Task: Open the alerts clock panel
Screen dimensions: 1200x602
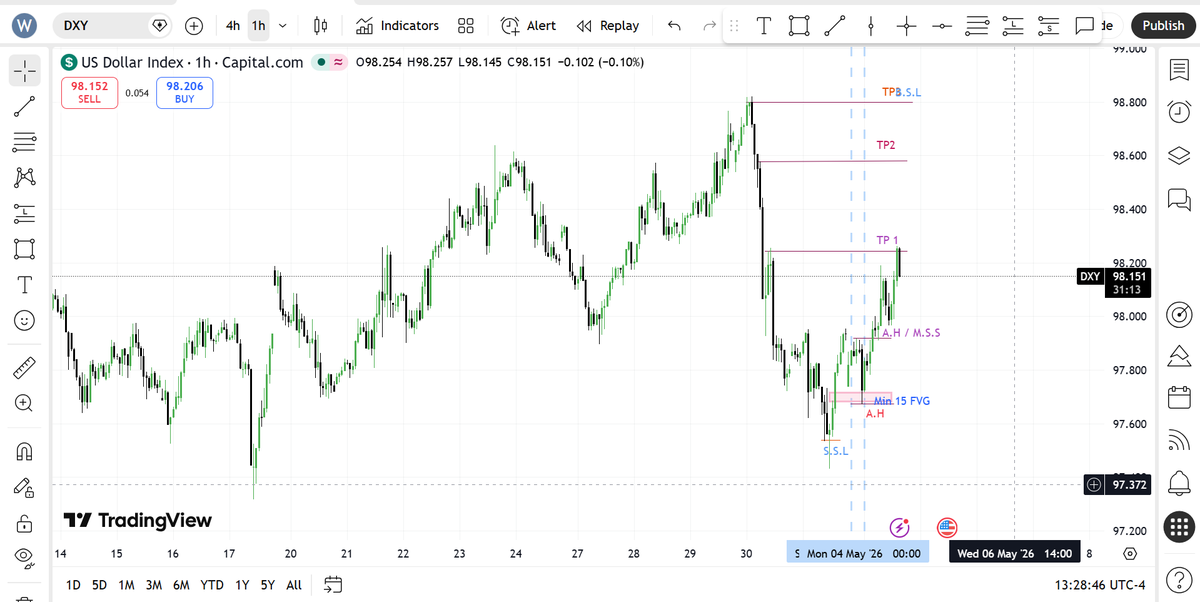Action: click(1177, 112)
